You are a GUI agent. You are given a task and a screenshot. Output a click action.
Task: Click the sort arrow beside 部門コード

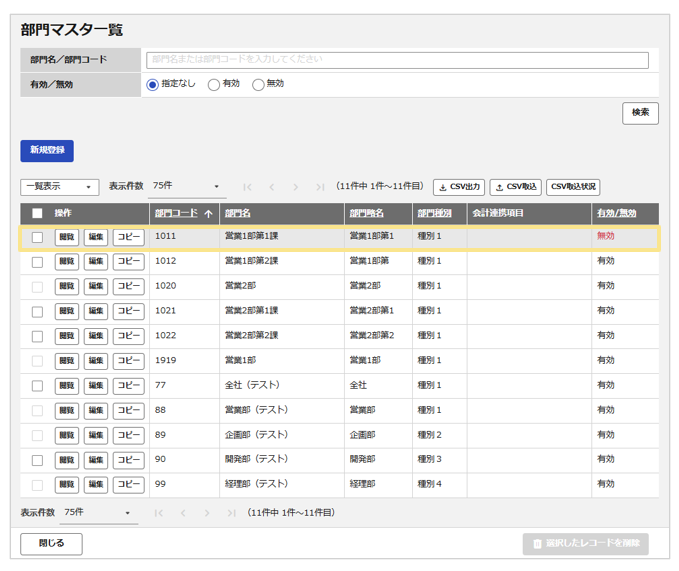(208, 213)
